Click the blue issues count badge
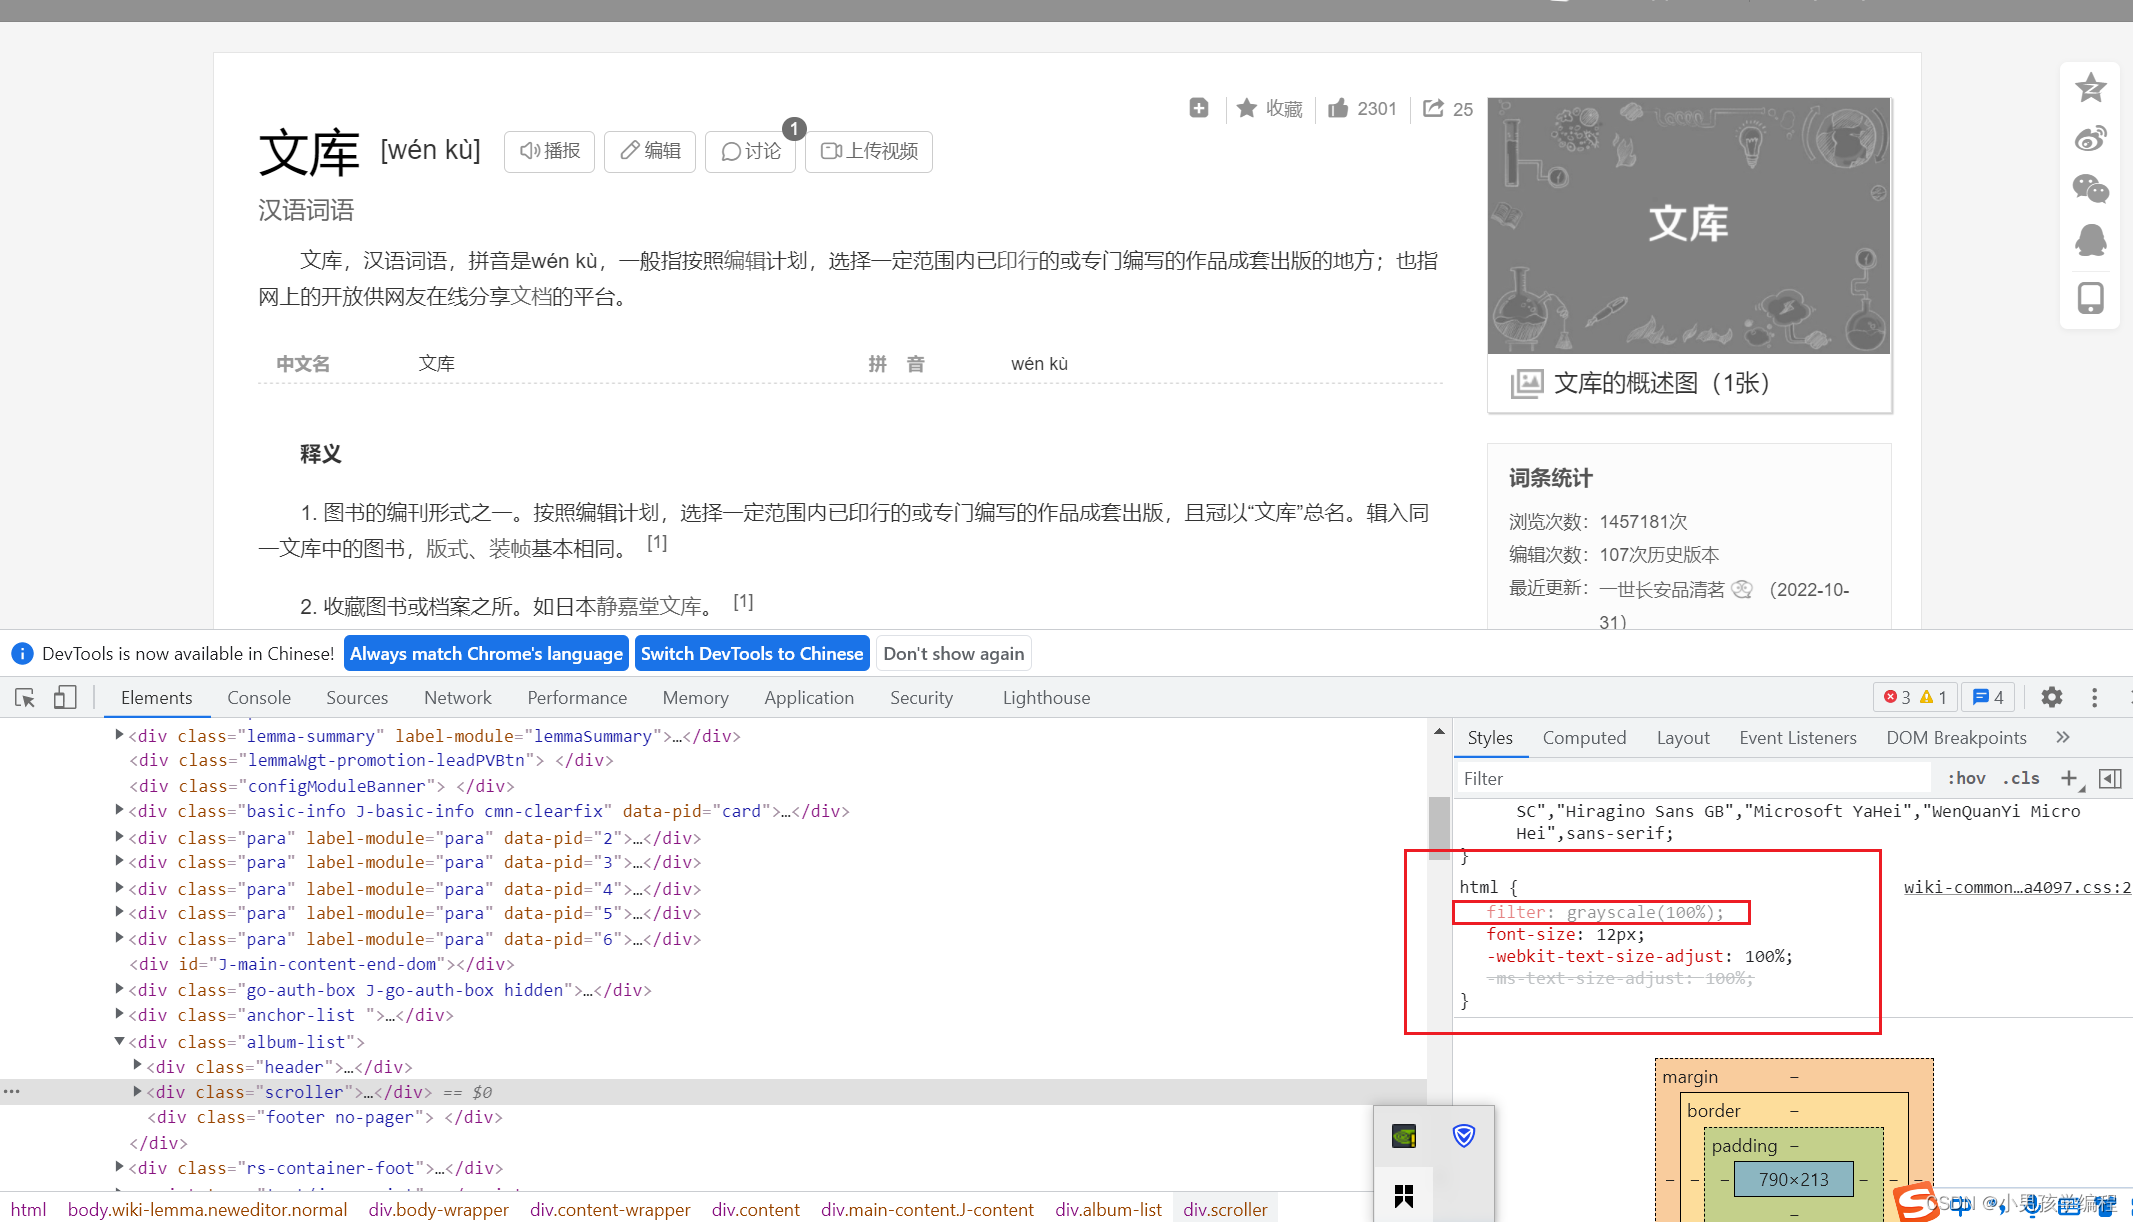This screenshot has width=2133, height=1222. point(1989,697)
